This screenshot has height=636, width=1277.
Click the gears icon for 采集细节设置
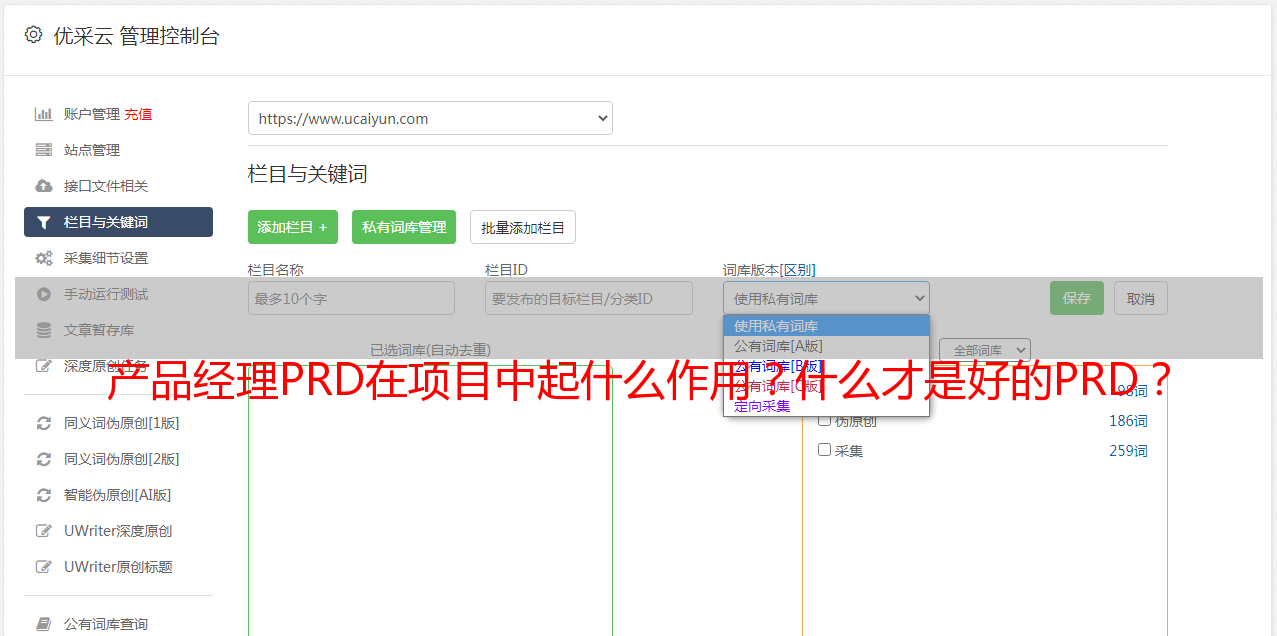click(x=43, y=258)
